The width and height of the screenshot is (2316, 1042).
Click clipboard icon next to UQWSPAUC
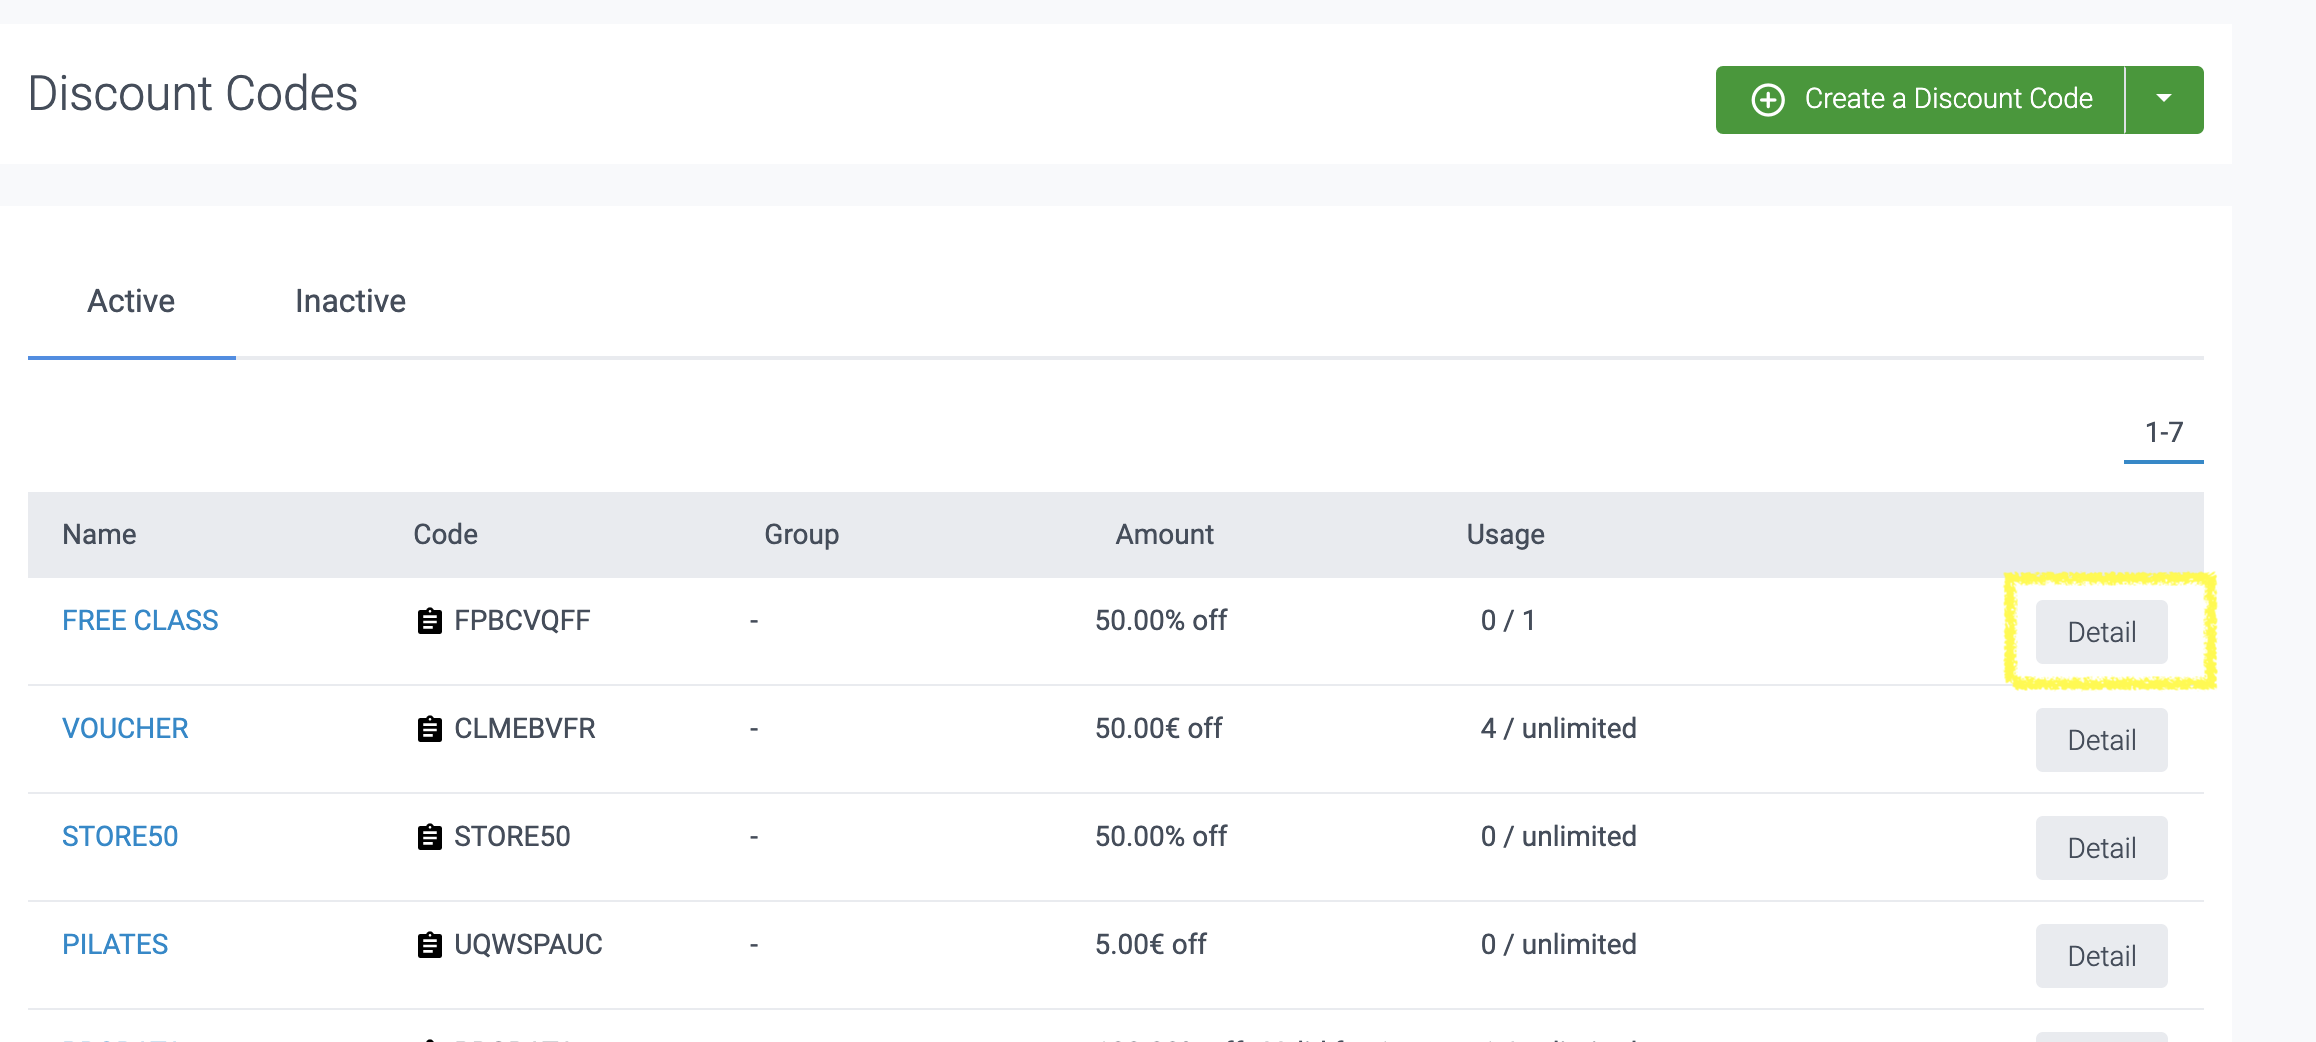429,945
